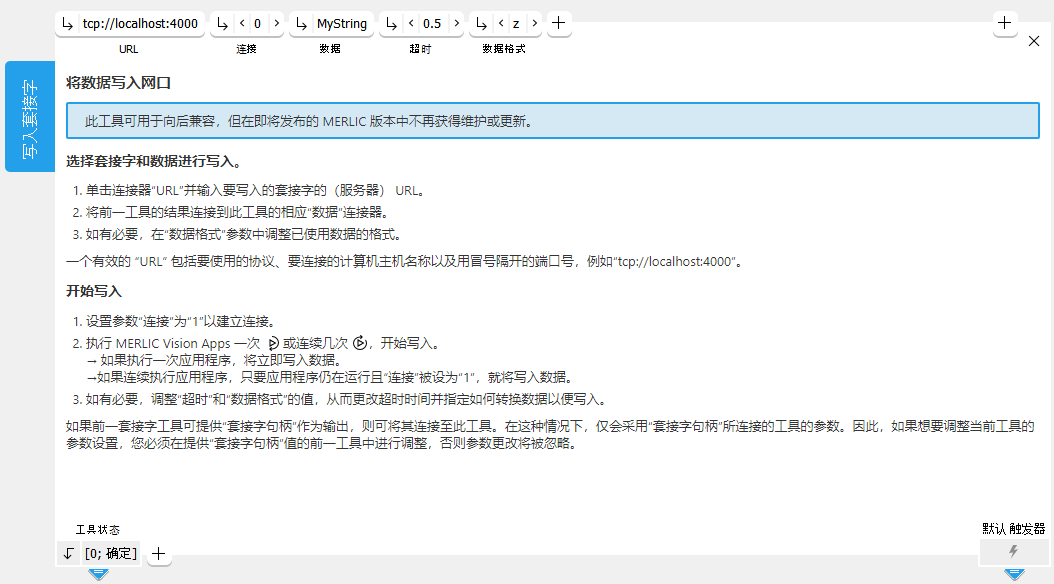Click the 数据 connector arrow icon
1054x584 pixels.
pos(302,24)
